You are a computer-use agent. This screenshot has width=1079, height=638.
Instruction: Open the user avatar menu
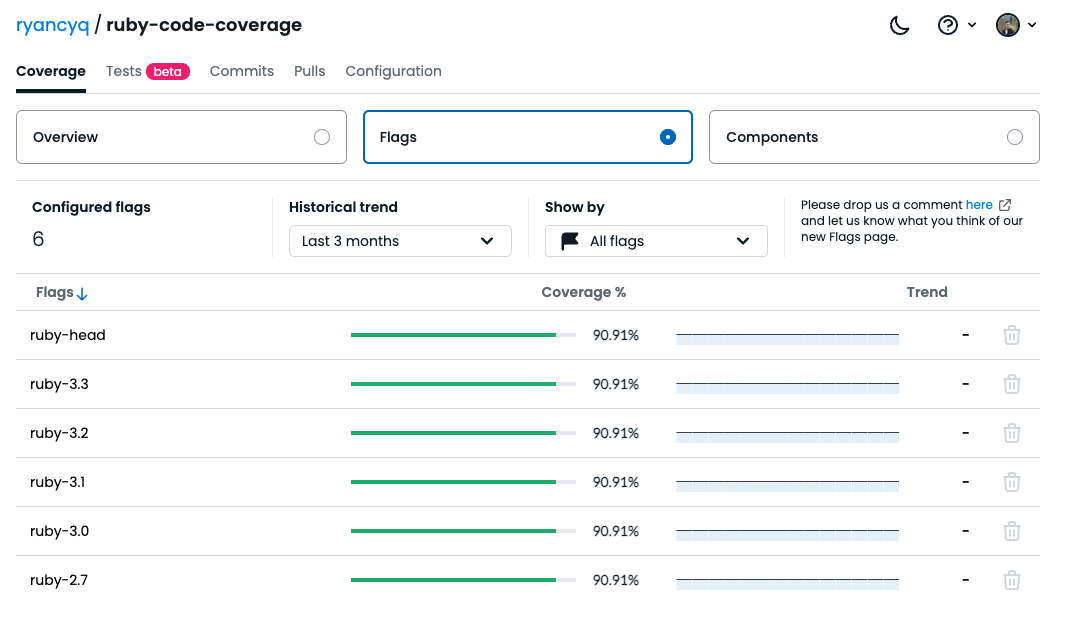(x=1007, y=25)
